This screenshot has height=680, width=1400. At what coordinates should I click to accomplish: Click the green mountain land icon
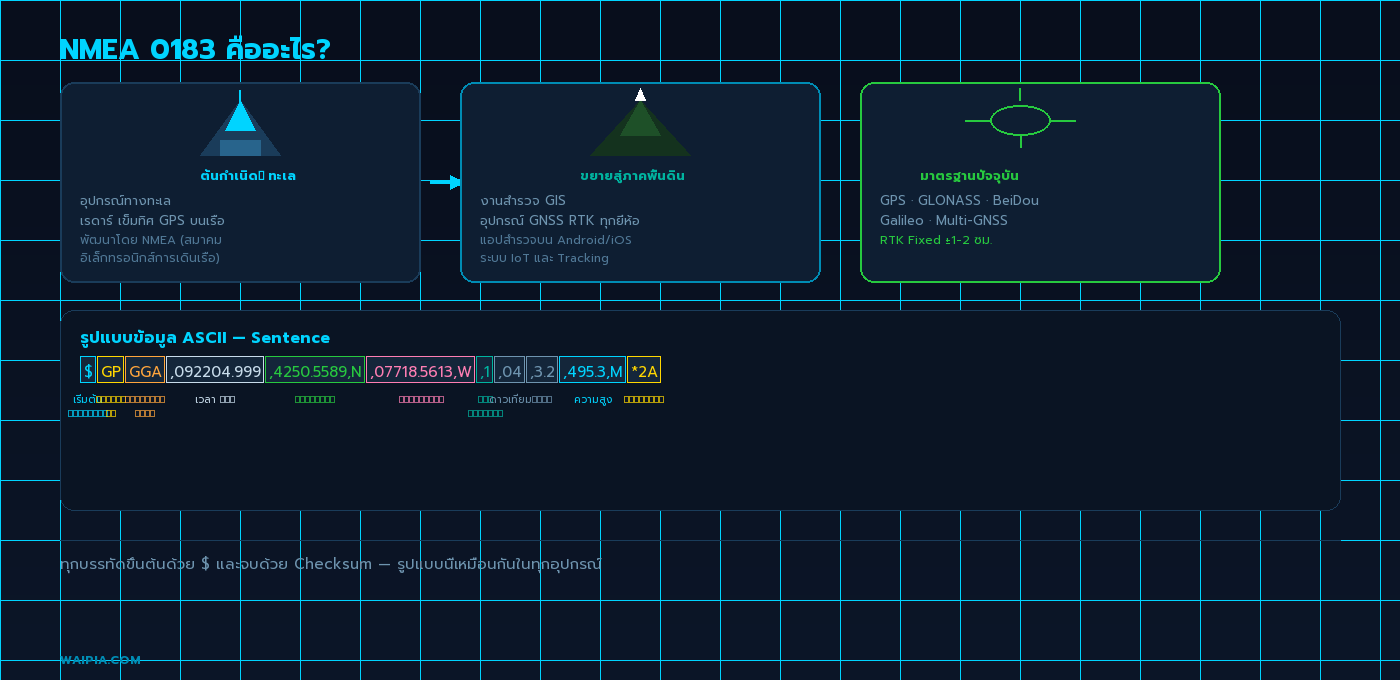[640, 127]
